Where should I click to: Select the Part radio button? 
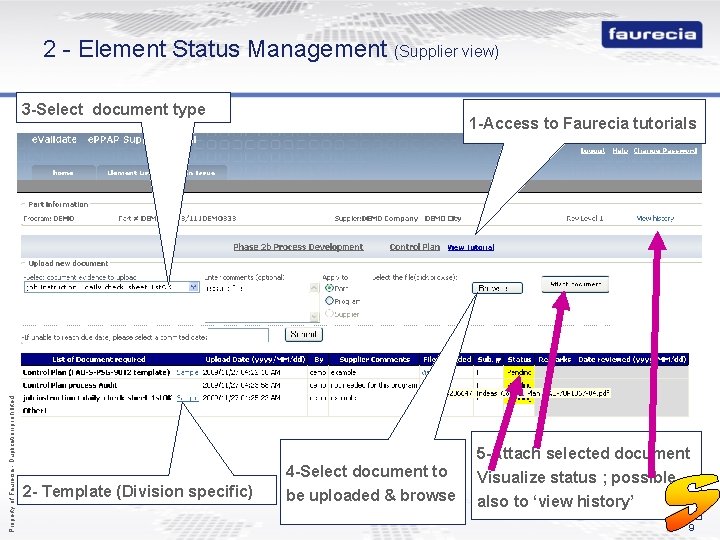point(329,288)
